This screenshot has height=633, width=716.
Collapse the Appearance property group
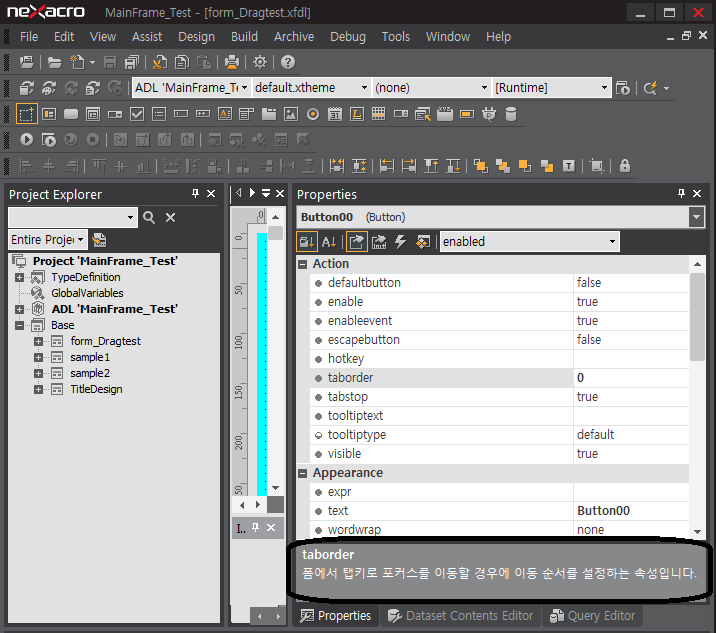[x=302, y=473]
